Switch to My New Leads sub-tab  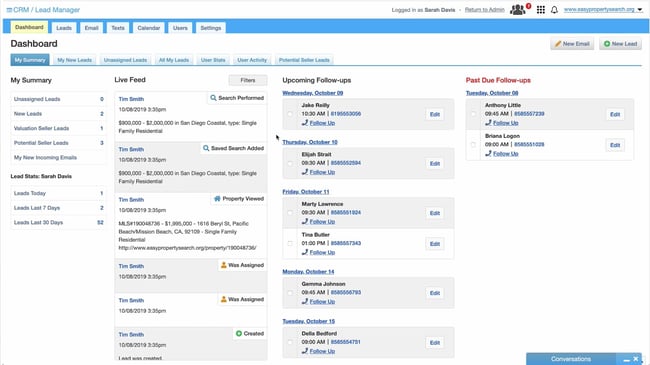[74, 60]
